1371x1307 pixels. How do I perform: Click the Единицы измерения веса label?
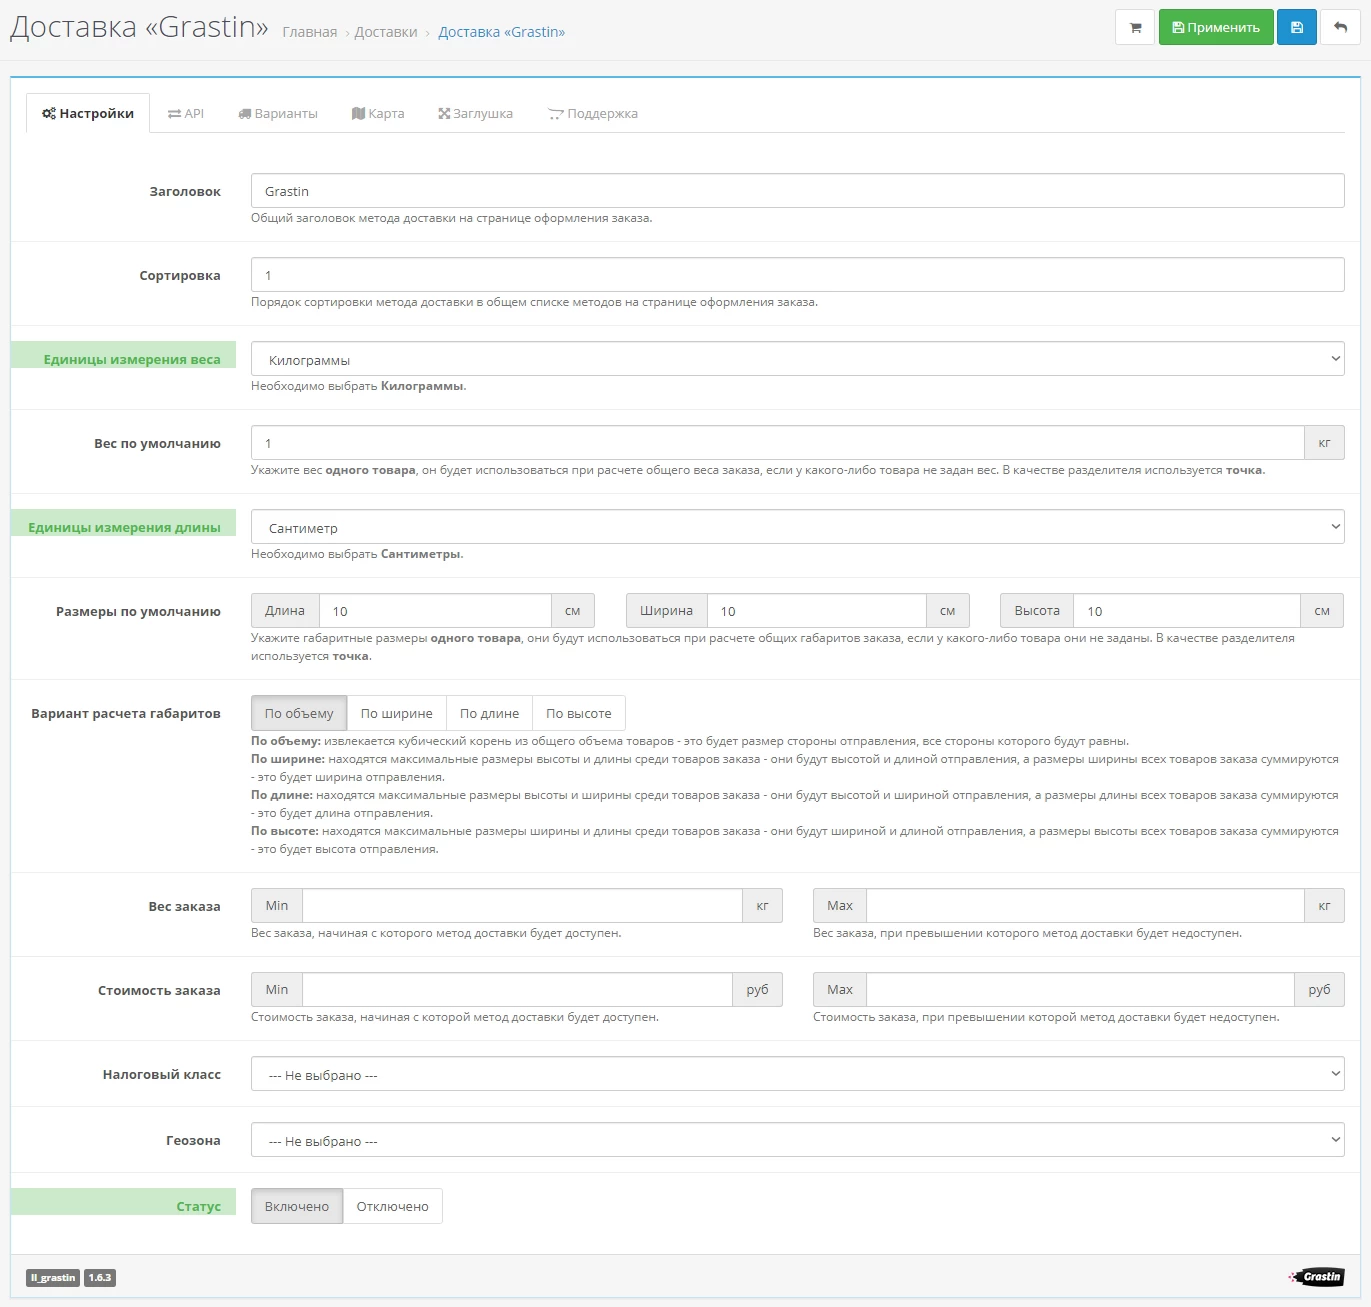click(x=132, y=359)
